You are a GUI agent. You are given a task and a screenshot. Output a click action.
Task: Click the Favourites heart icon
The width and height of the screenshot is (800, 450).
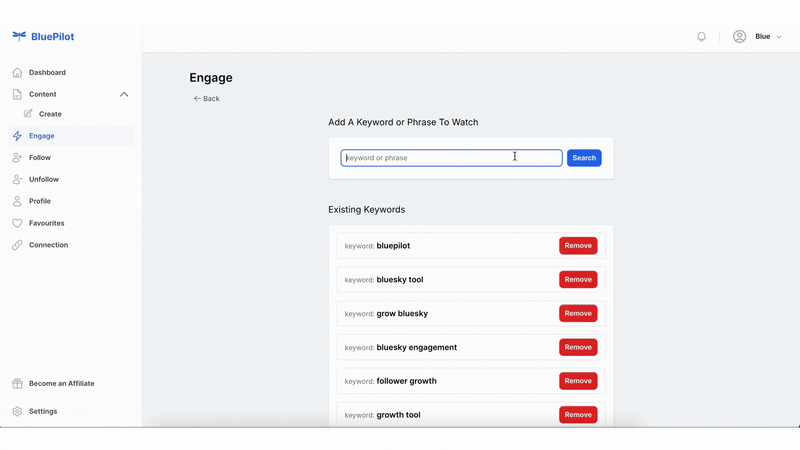tap(17, 223)
